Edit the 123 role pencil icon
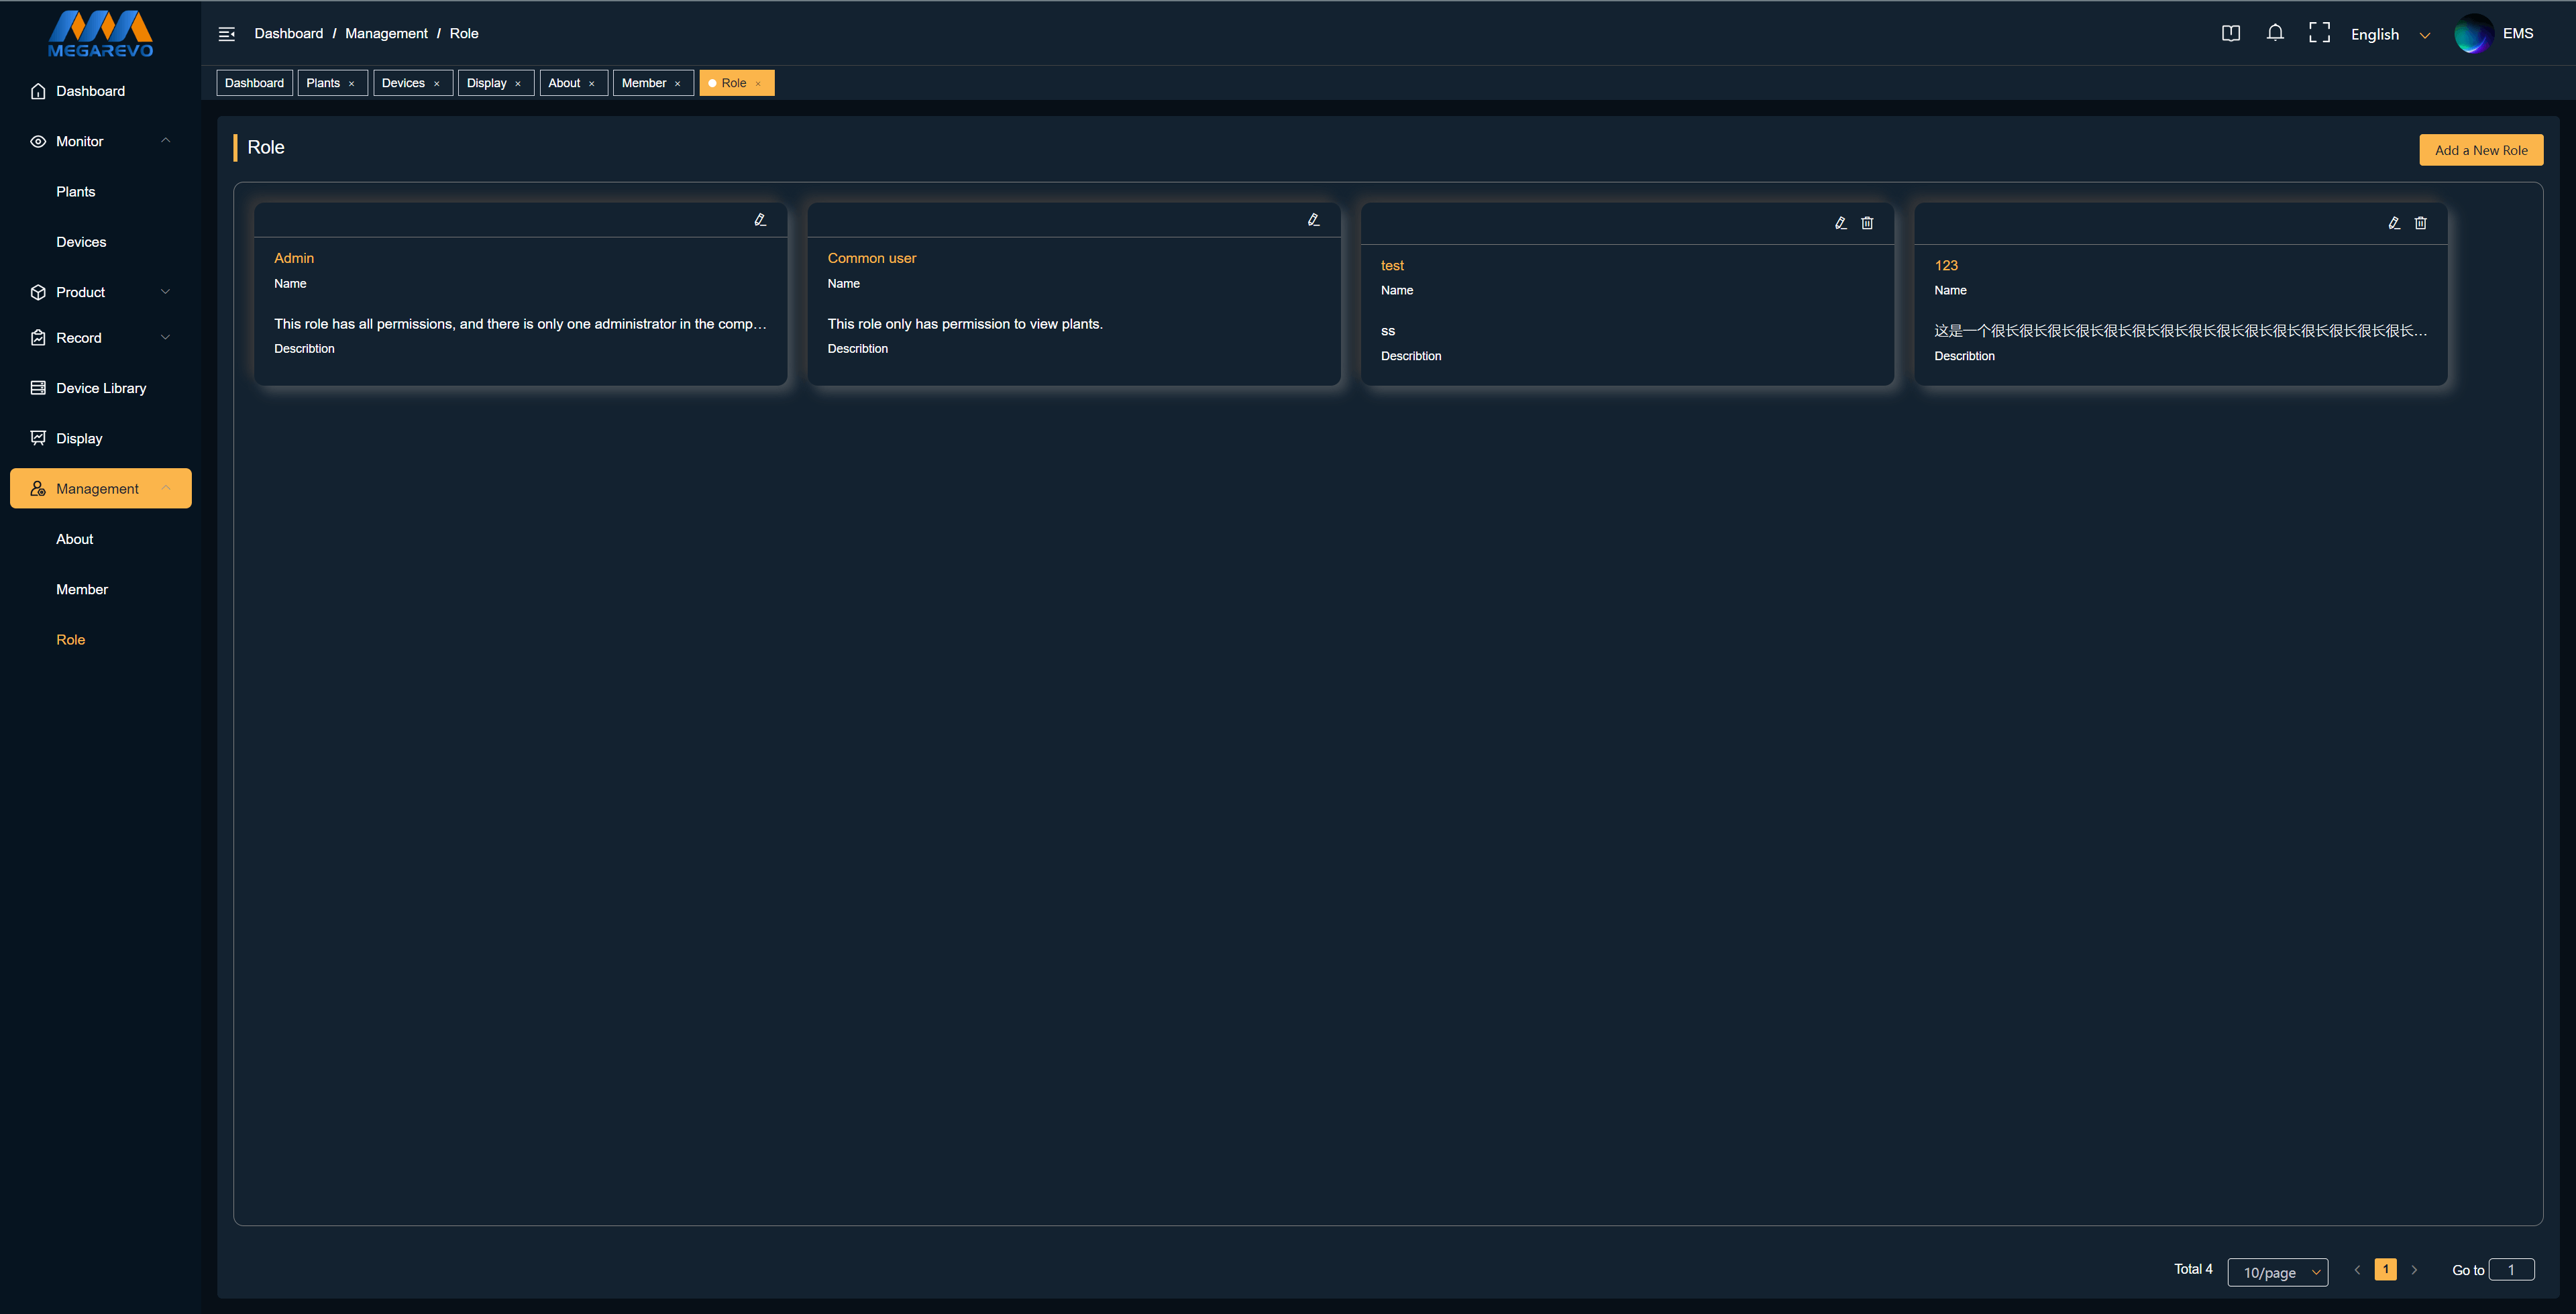The height and width of the screenshot is (1314, 2576). point(2394,223)
